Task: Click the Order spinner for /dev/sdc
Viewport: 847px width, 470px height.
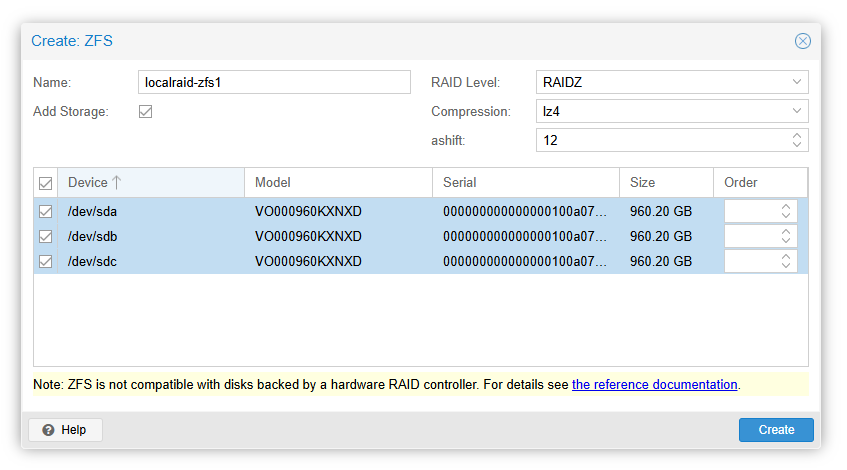Action: tap(761, 261)
